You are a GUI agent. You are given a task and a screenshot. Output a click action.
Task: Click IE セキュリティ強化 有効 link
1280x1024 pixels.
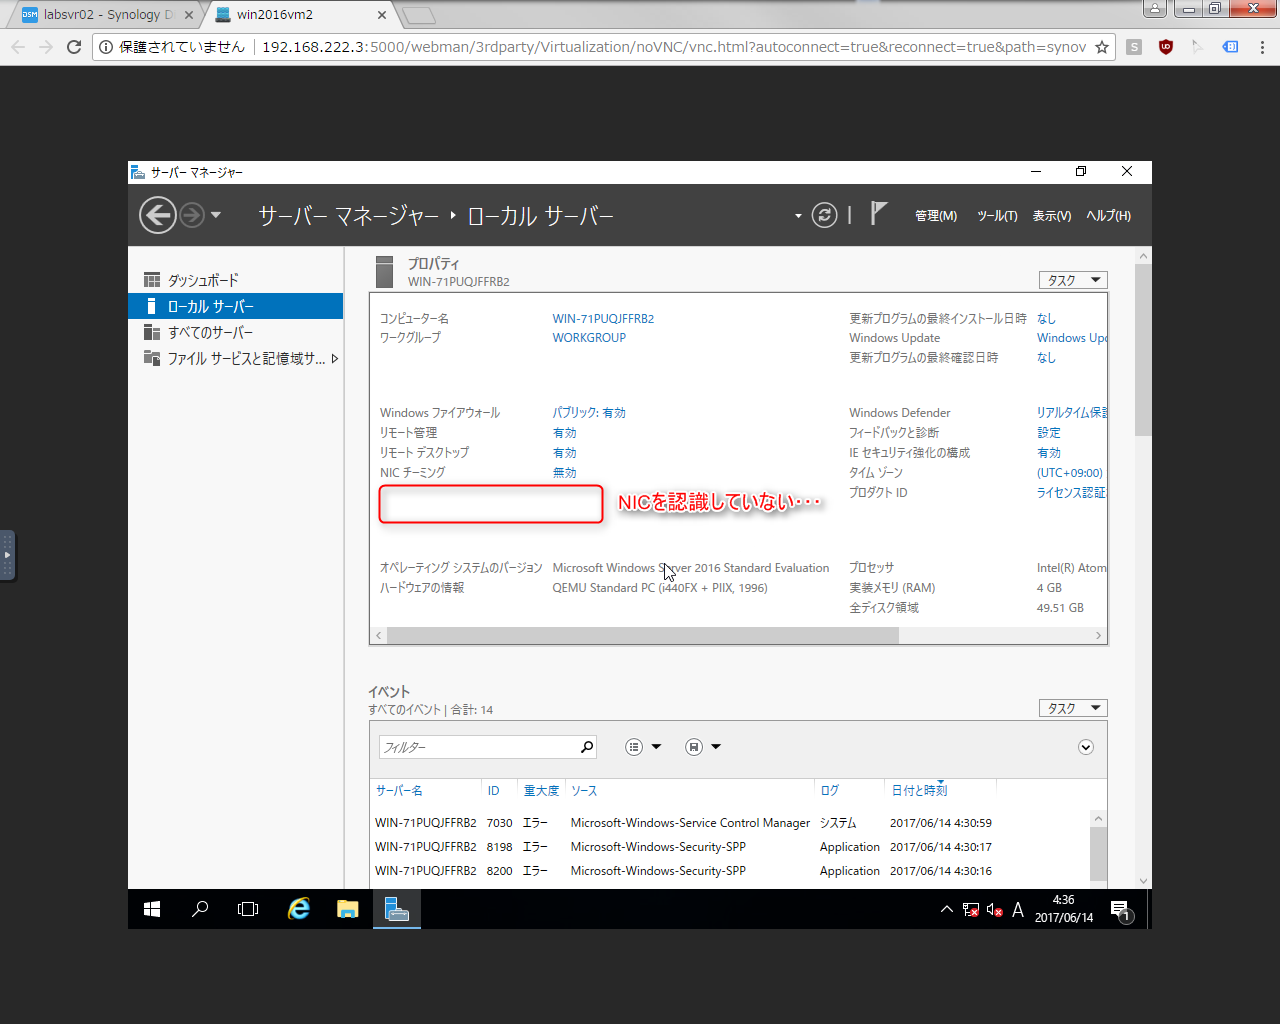(1048, 452)
